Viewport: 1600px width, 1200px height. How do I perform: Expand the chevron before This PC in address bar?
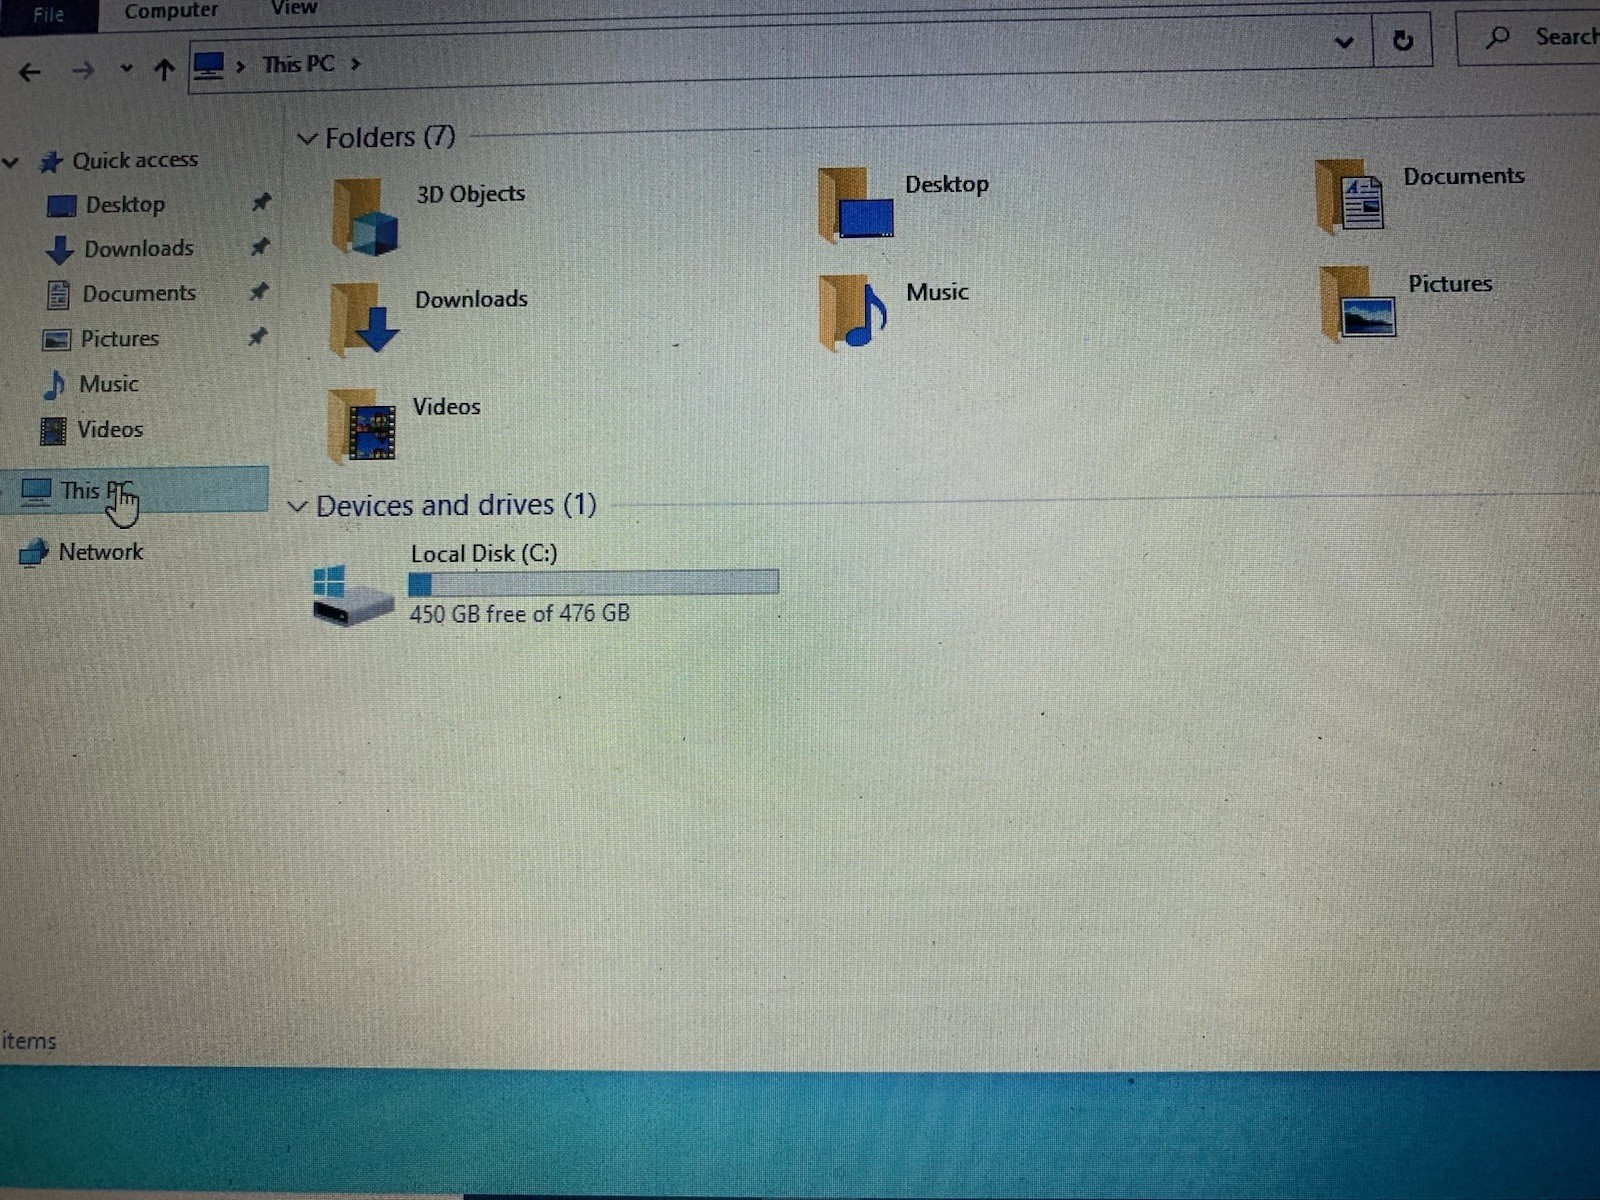(x=240, y=67)
